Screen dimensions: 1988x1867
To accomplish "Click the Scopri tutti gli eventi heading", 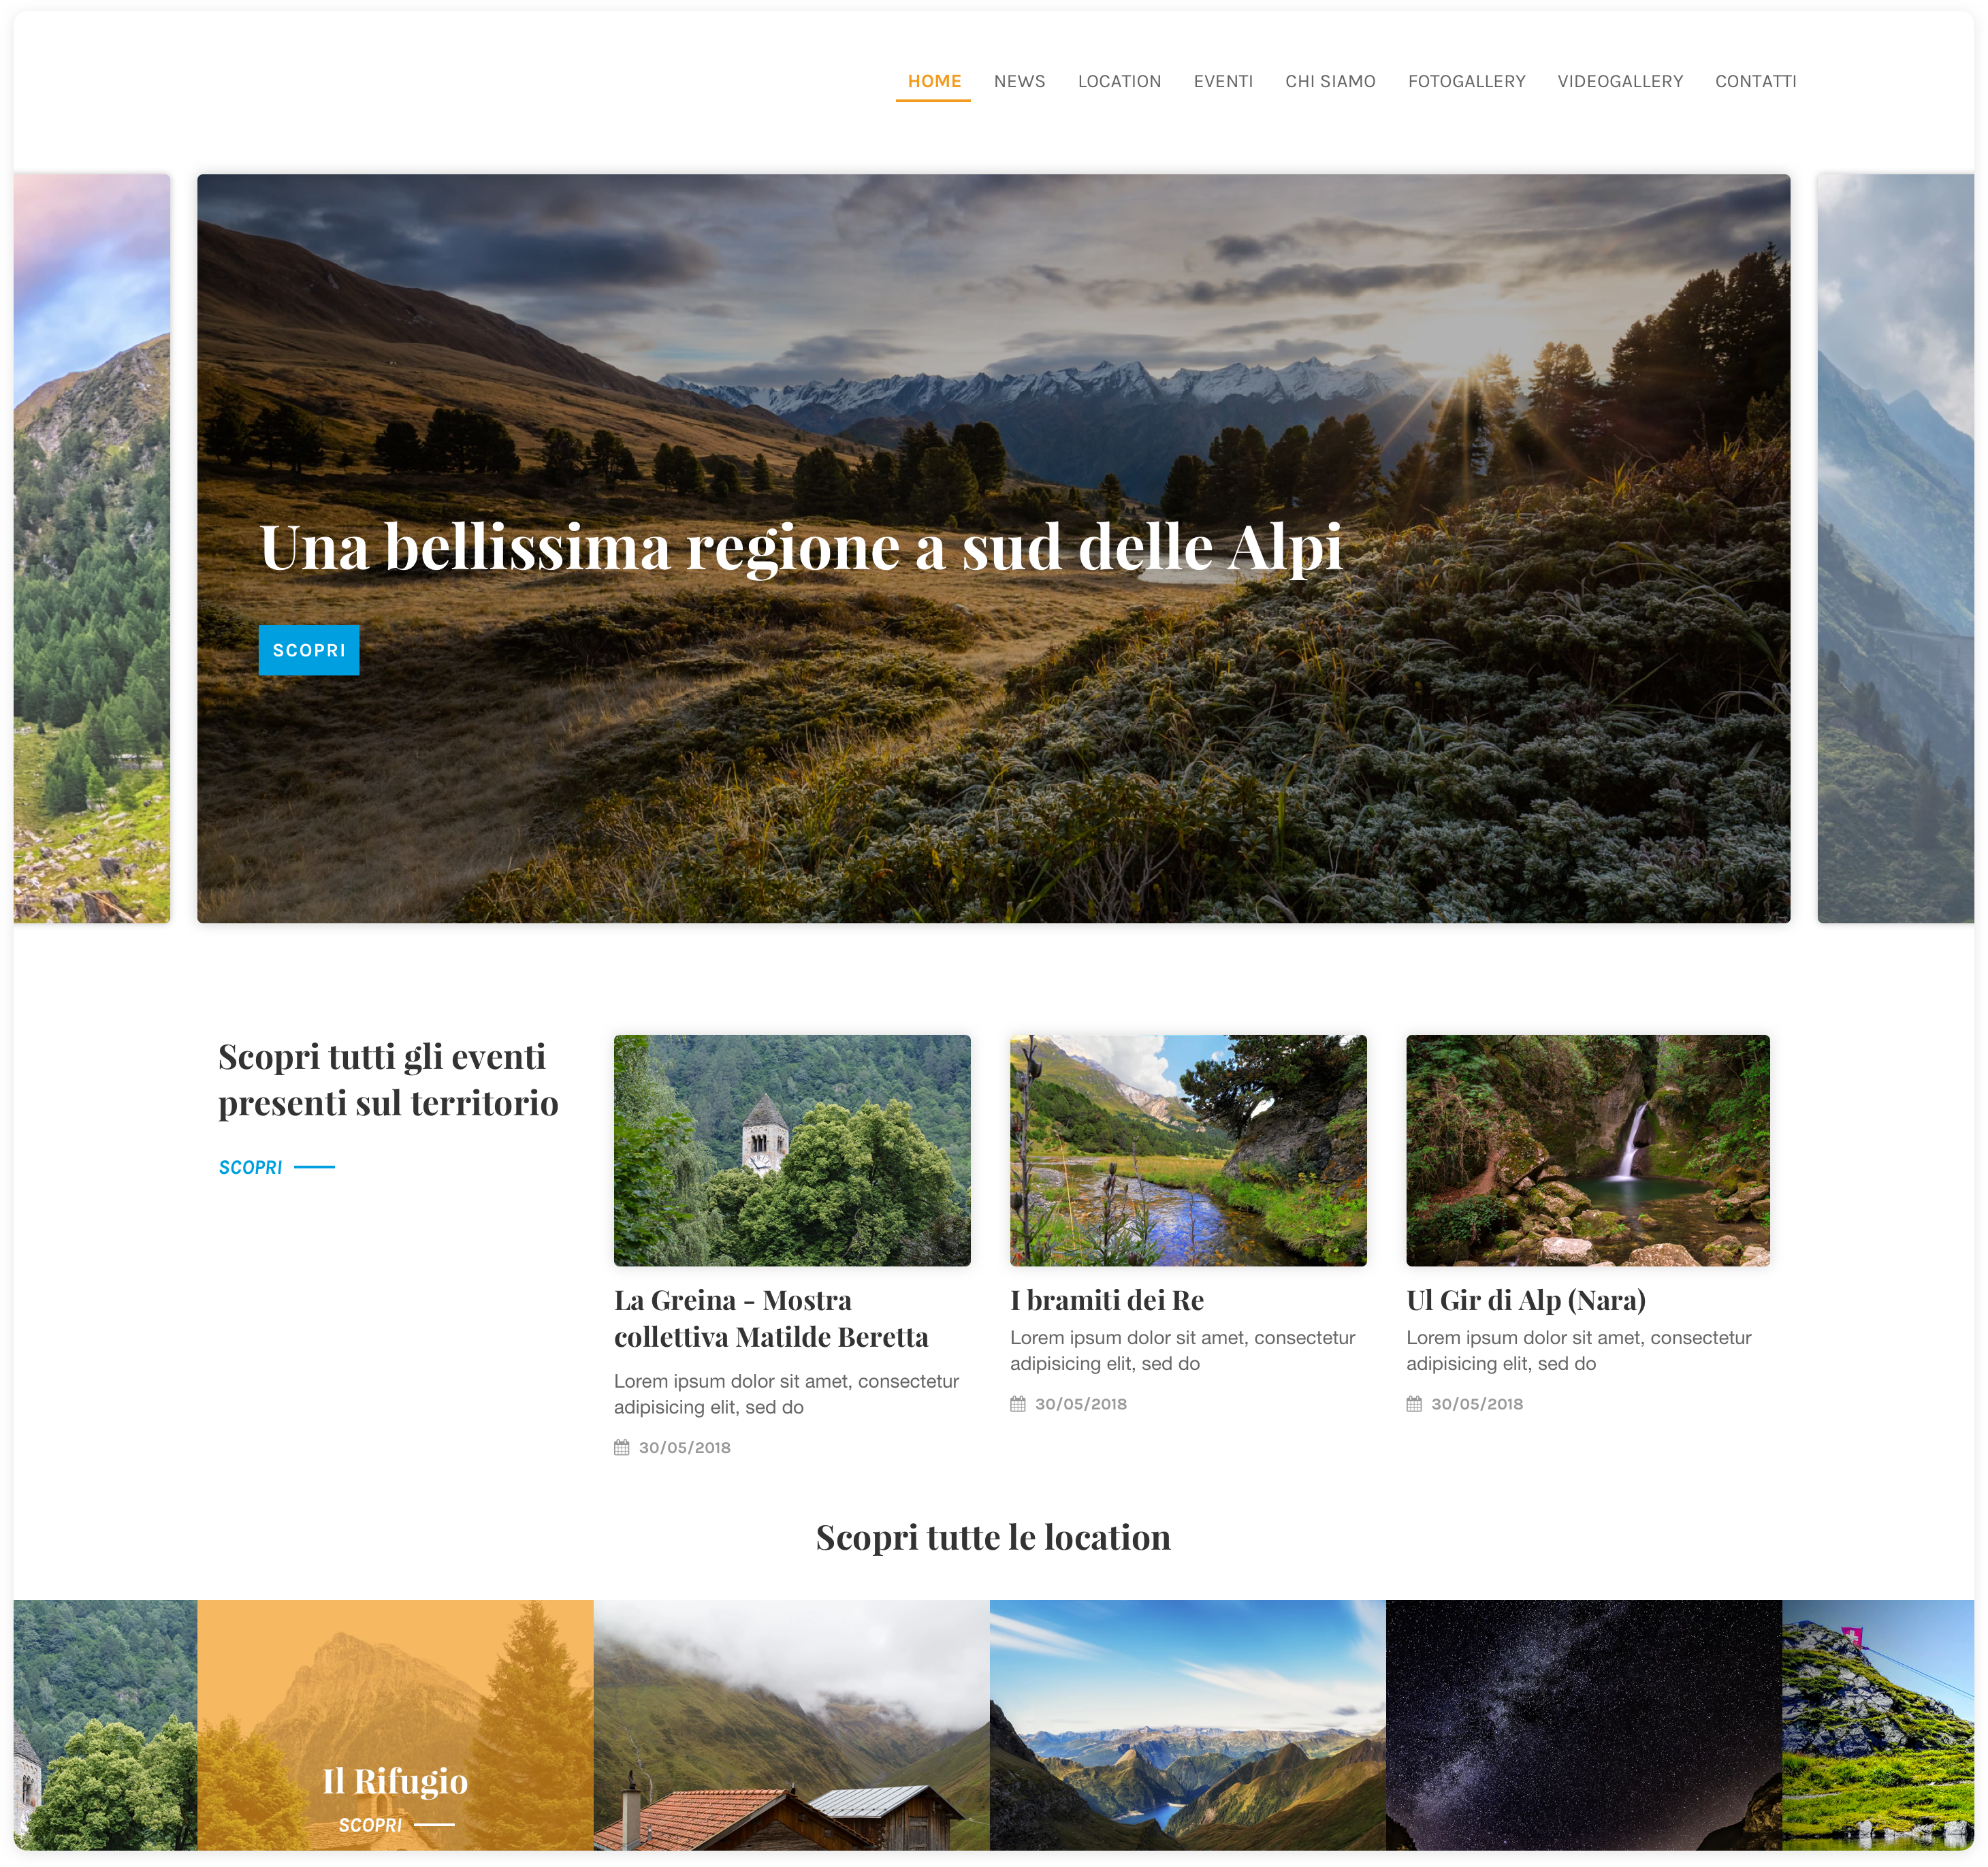I will (x=388, y=1080).
